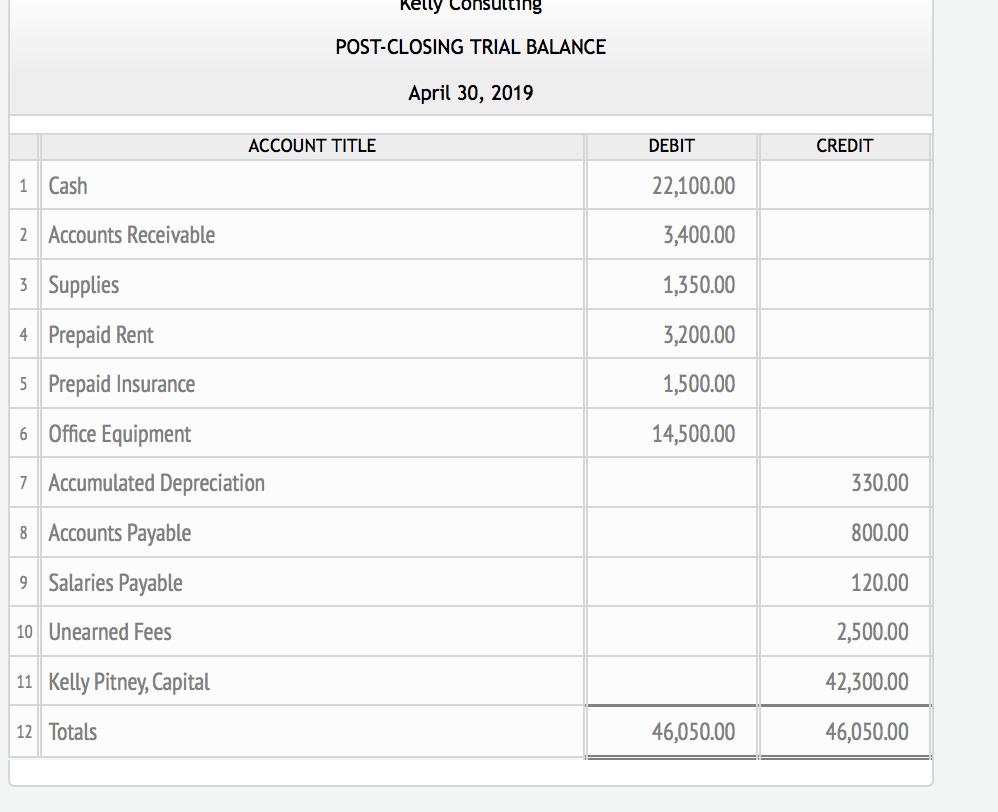Click the Office Equipment debit 14,500.00

[693, 434]
